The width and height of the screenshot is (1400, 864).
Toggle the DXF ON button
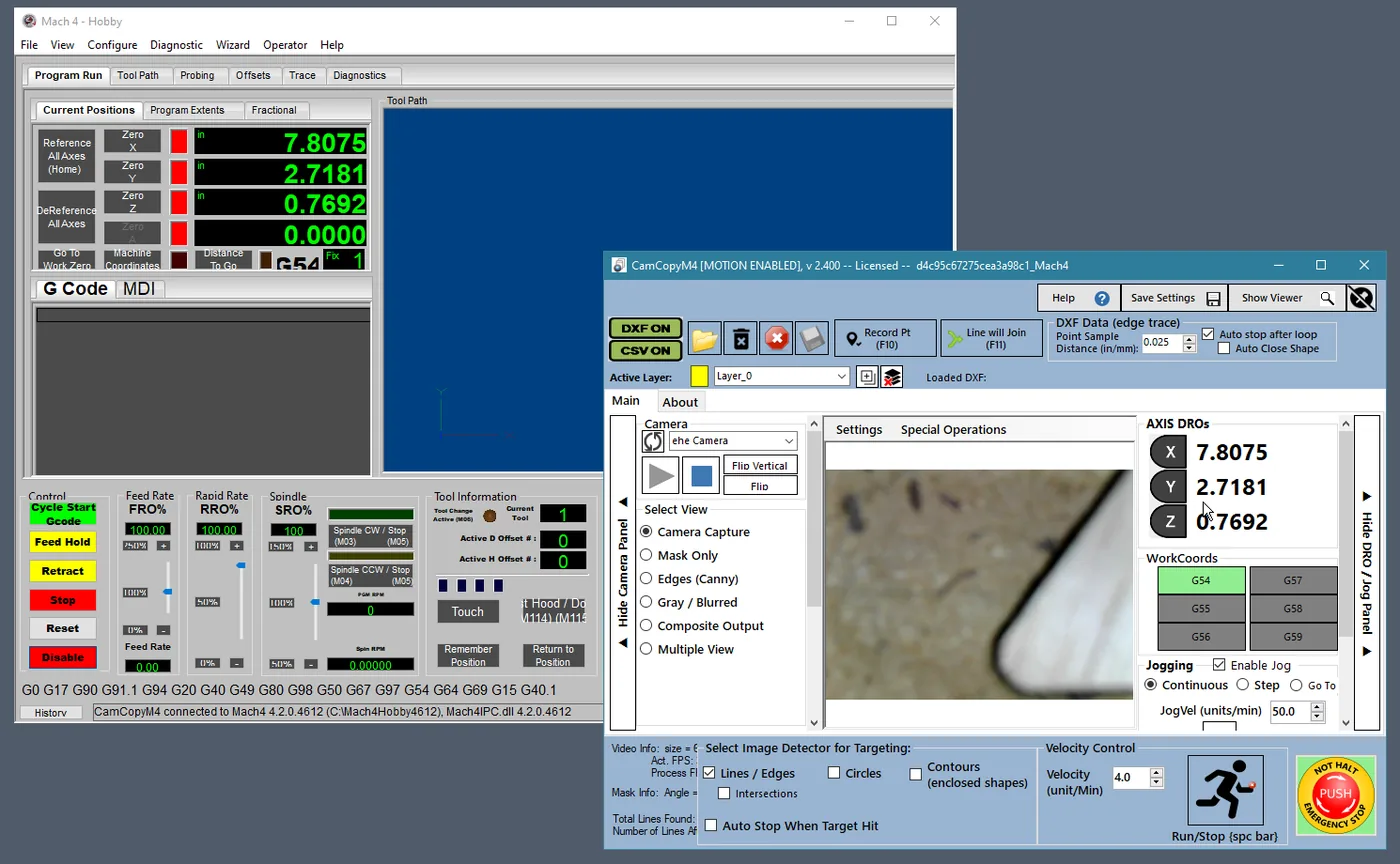coord(646,328)
